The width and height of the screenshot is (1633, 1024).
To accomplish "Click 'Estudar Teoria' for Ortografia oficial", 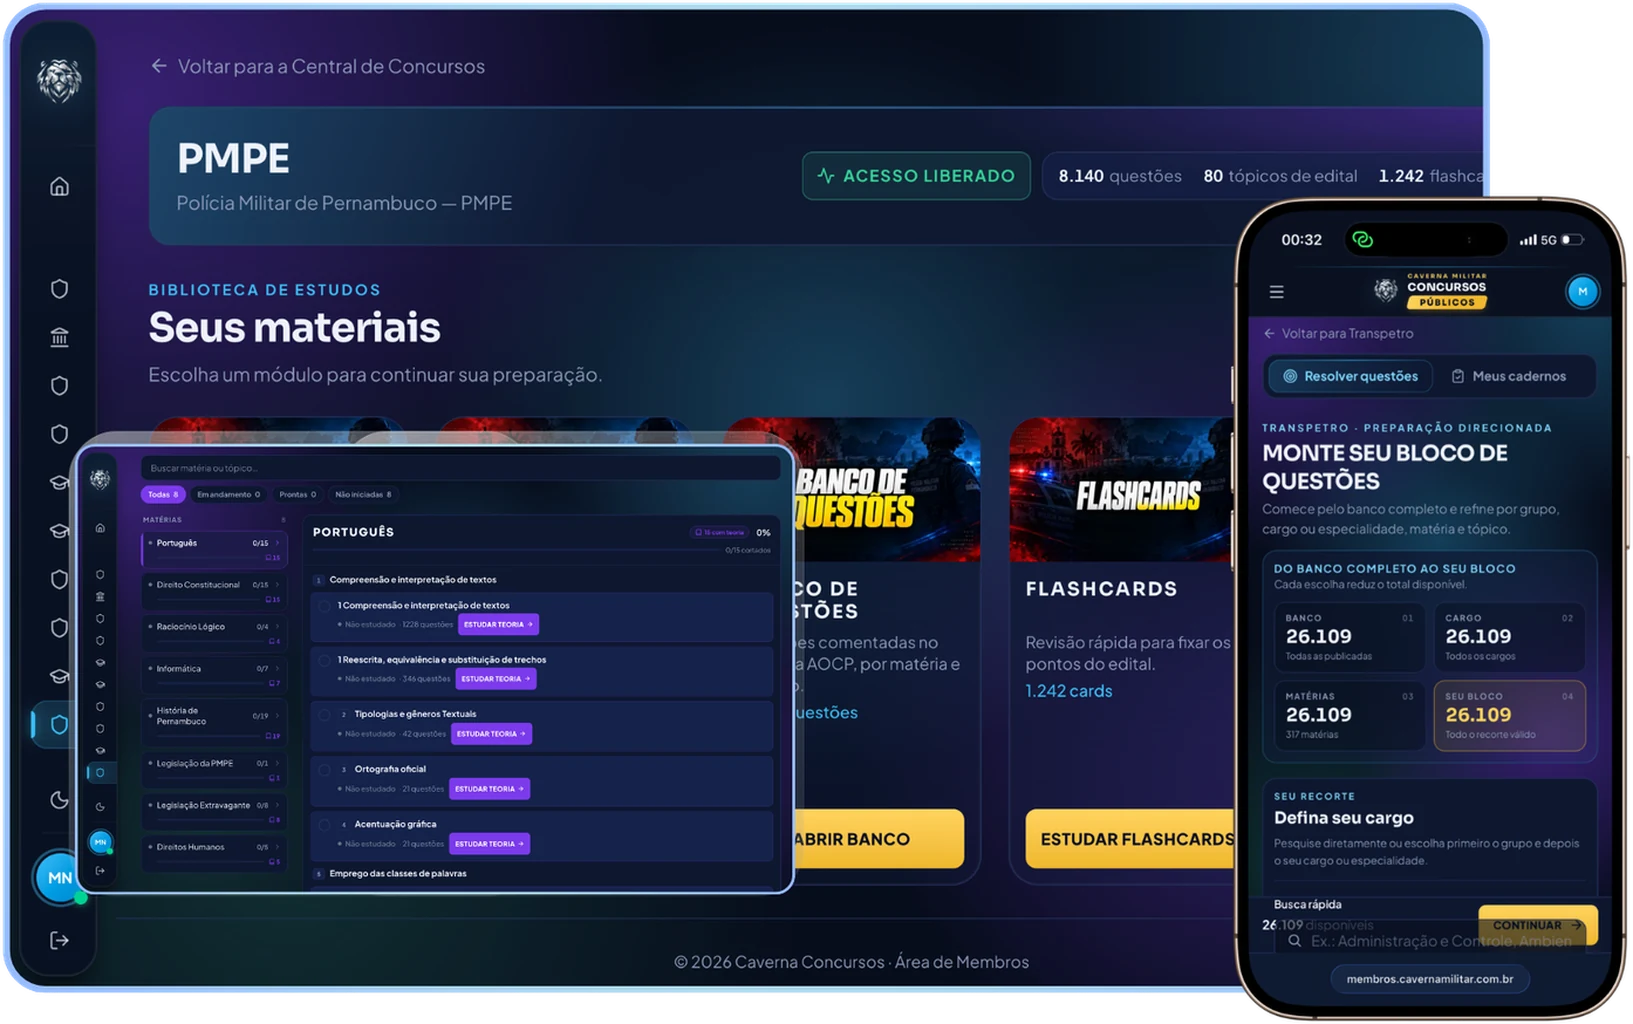I will [x=489, y=789].
